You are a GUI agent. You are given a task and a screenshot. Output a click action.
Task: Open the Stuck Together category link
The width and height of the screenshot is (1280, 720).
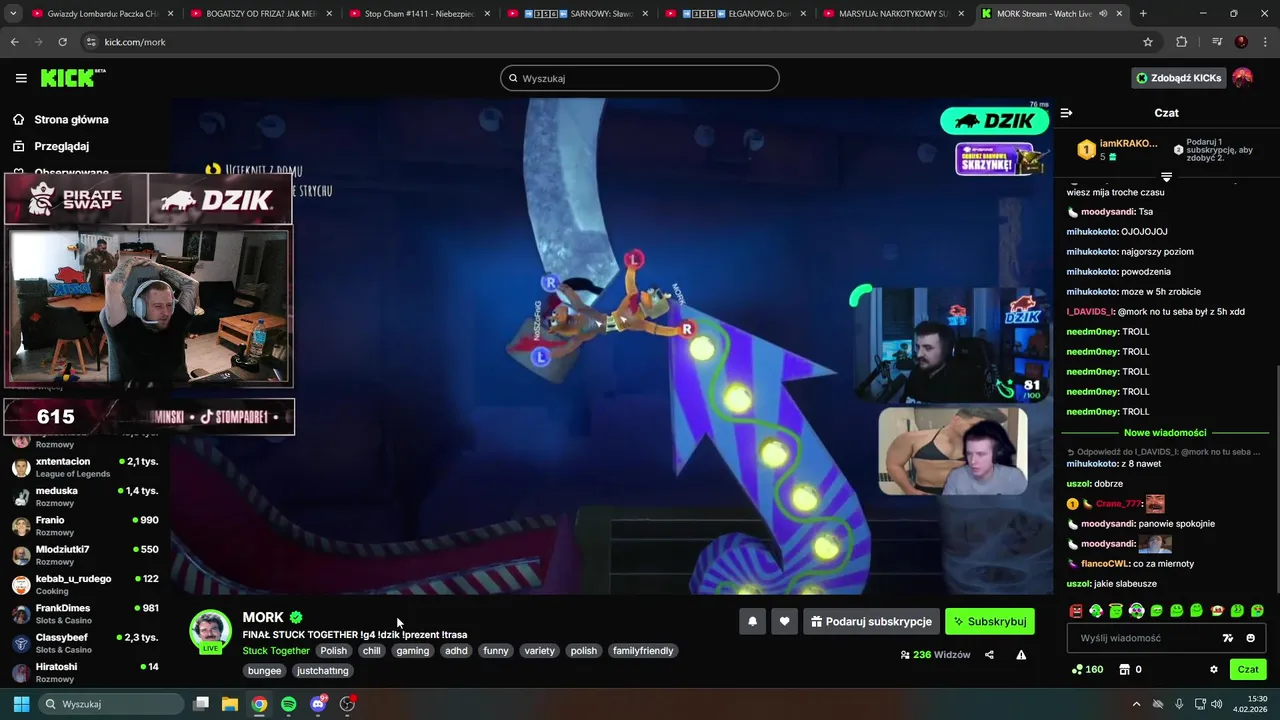tap(276, 651)
